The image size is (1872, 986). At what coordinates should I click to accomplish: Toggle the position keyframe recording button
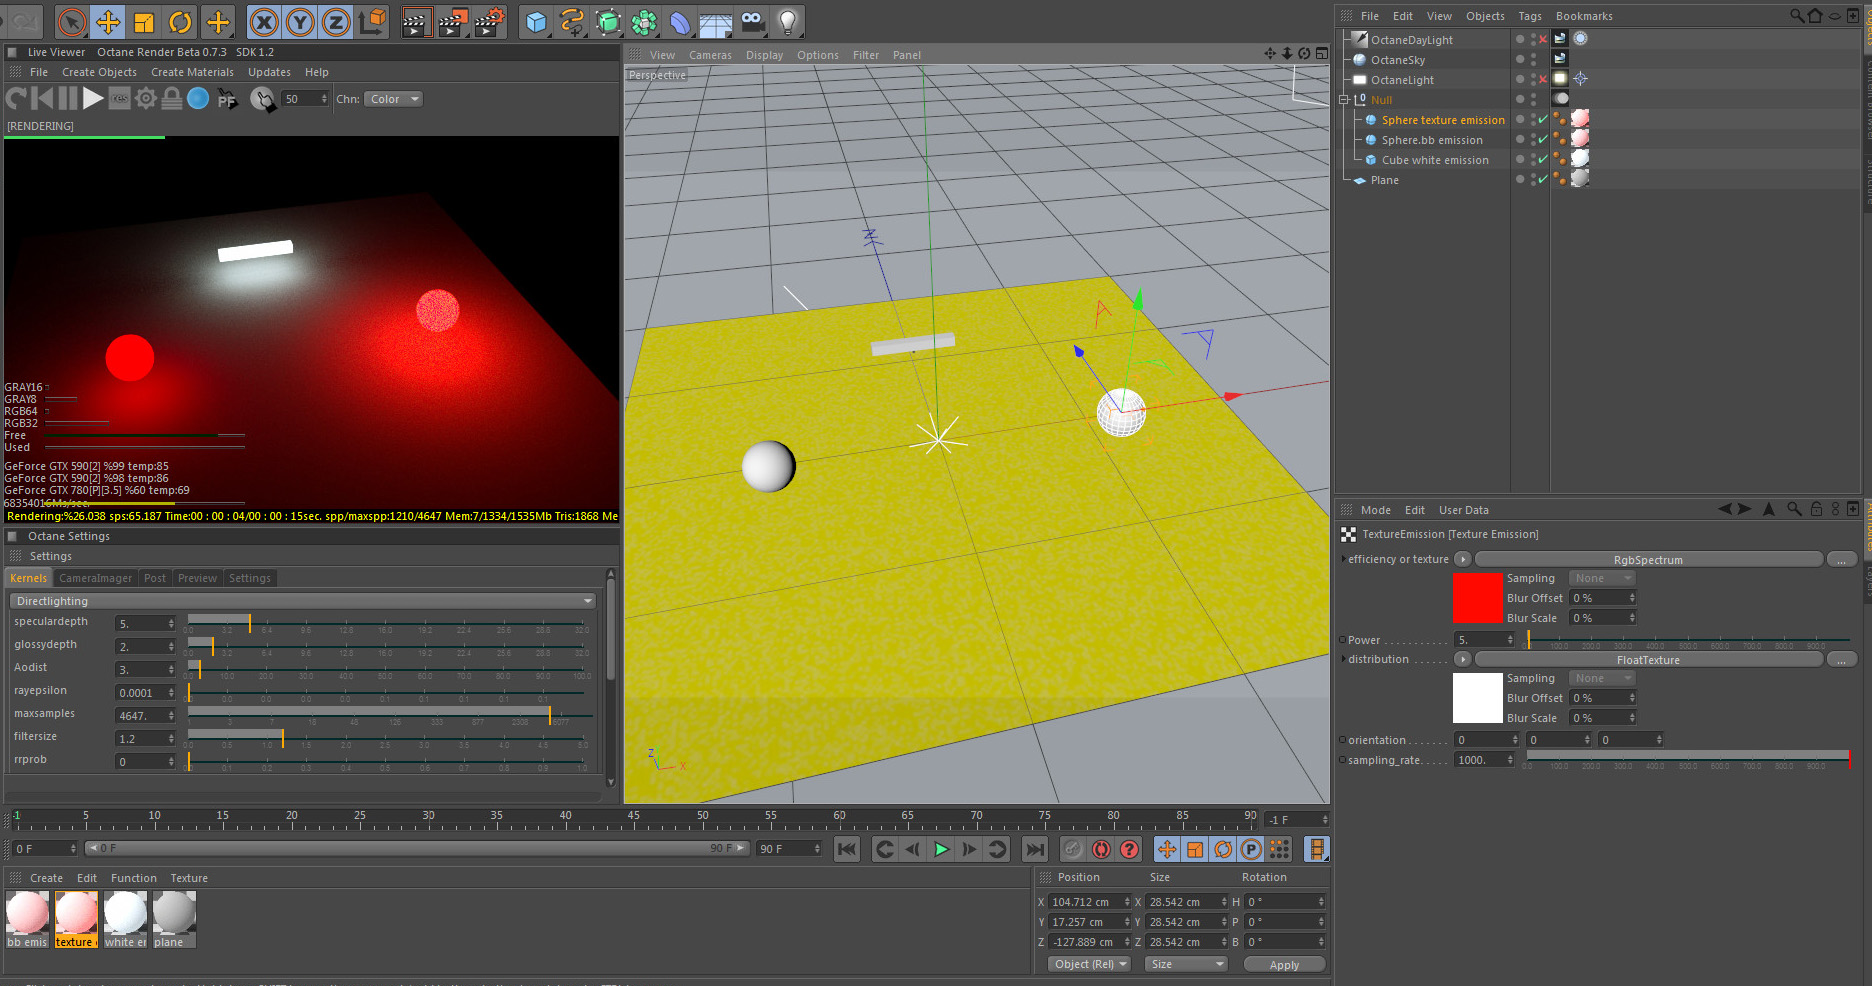click(1167, 849)
